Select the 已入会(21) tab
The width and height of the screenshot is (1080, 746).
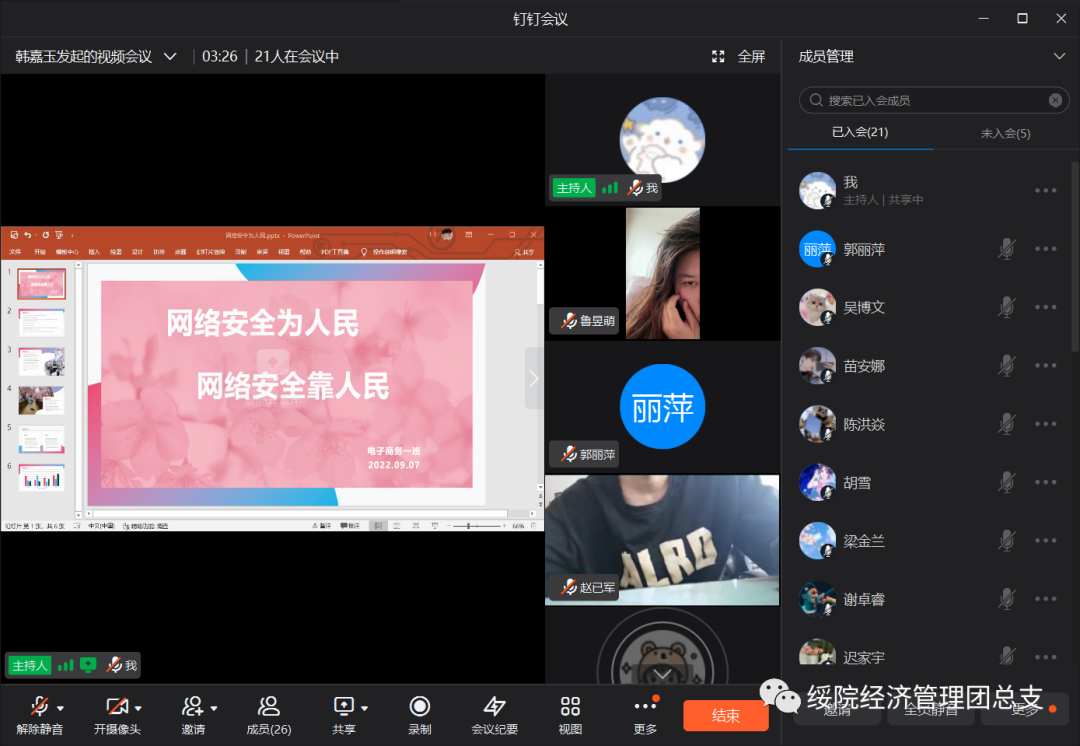860,132
